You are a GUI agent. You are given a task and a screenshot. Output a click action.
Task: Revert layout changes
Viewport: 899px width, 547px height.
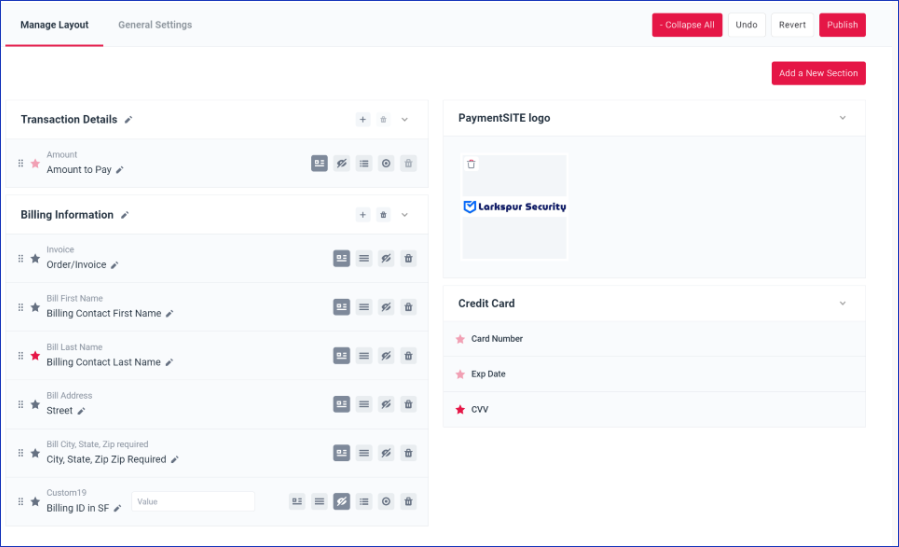pyautogui.click(x=792, y=25)
